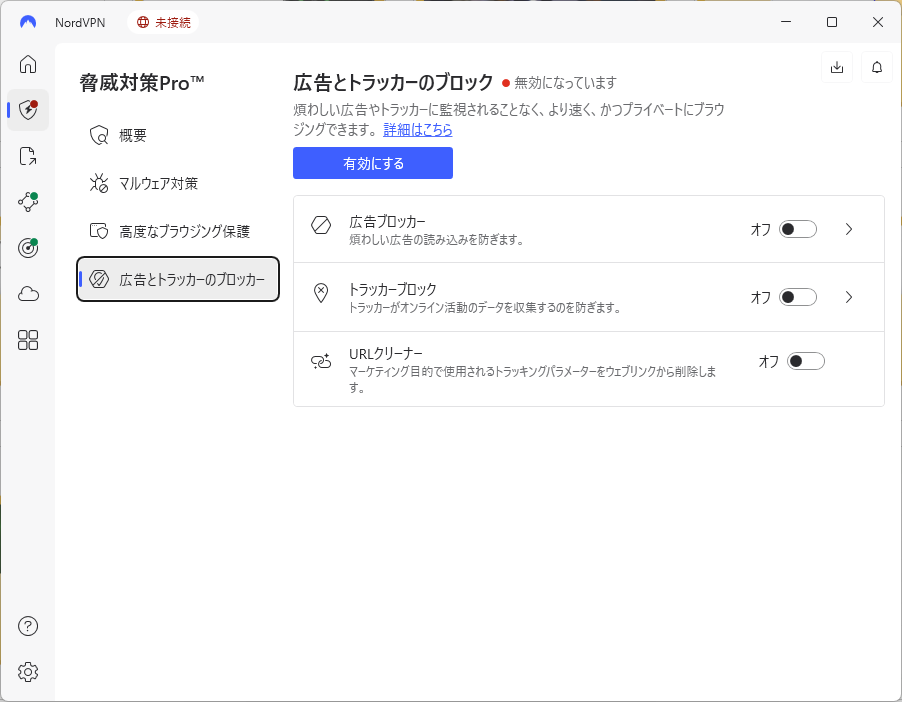Open the cloud storage sidebar icon

[x=28, y=294]
